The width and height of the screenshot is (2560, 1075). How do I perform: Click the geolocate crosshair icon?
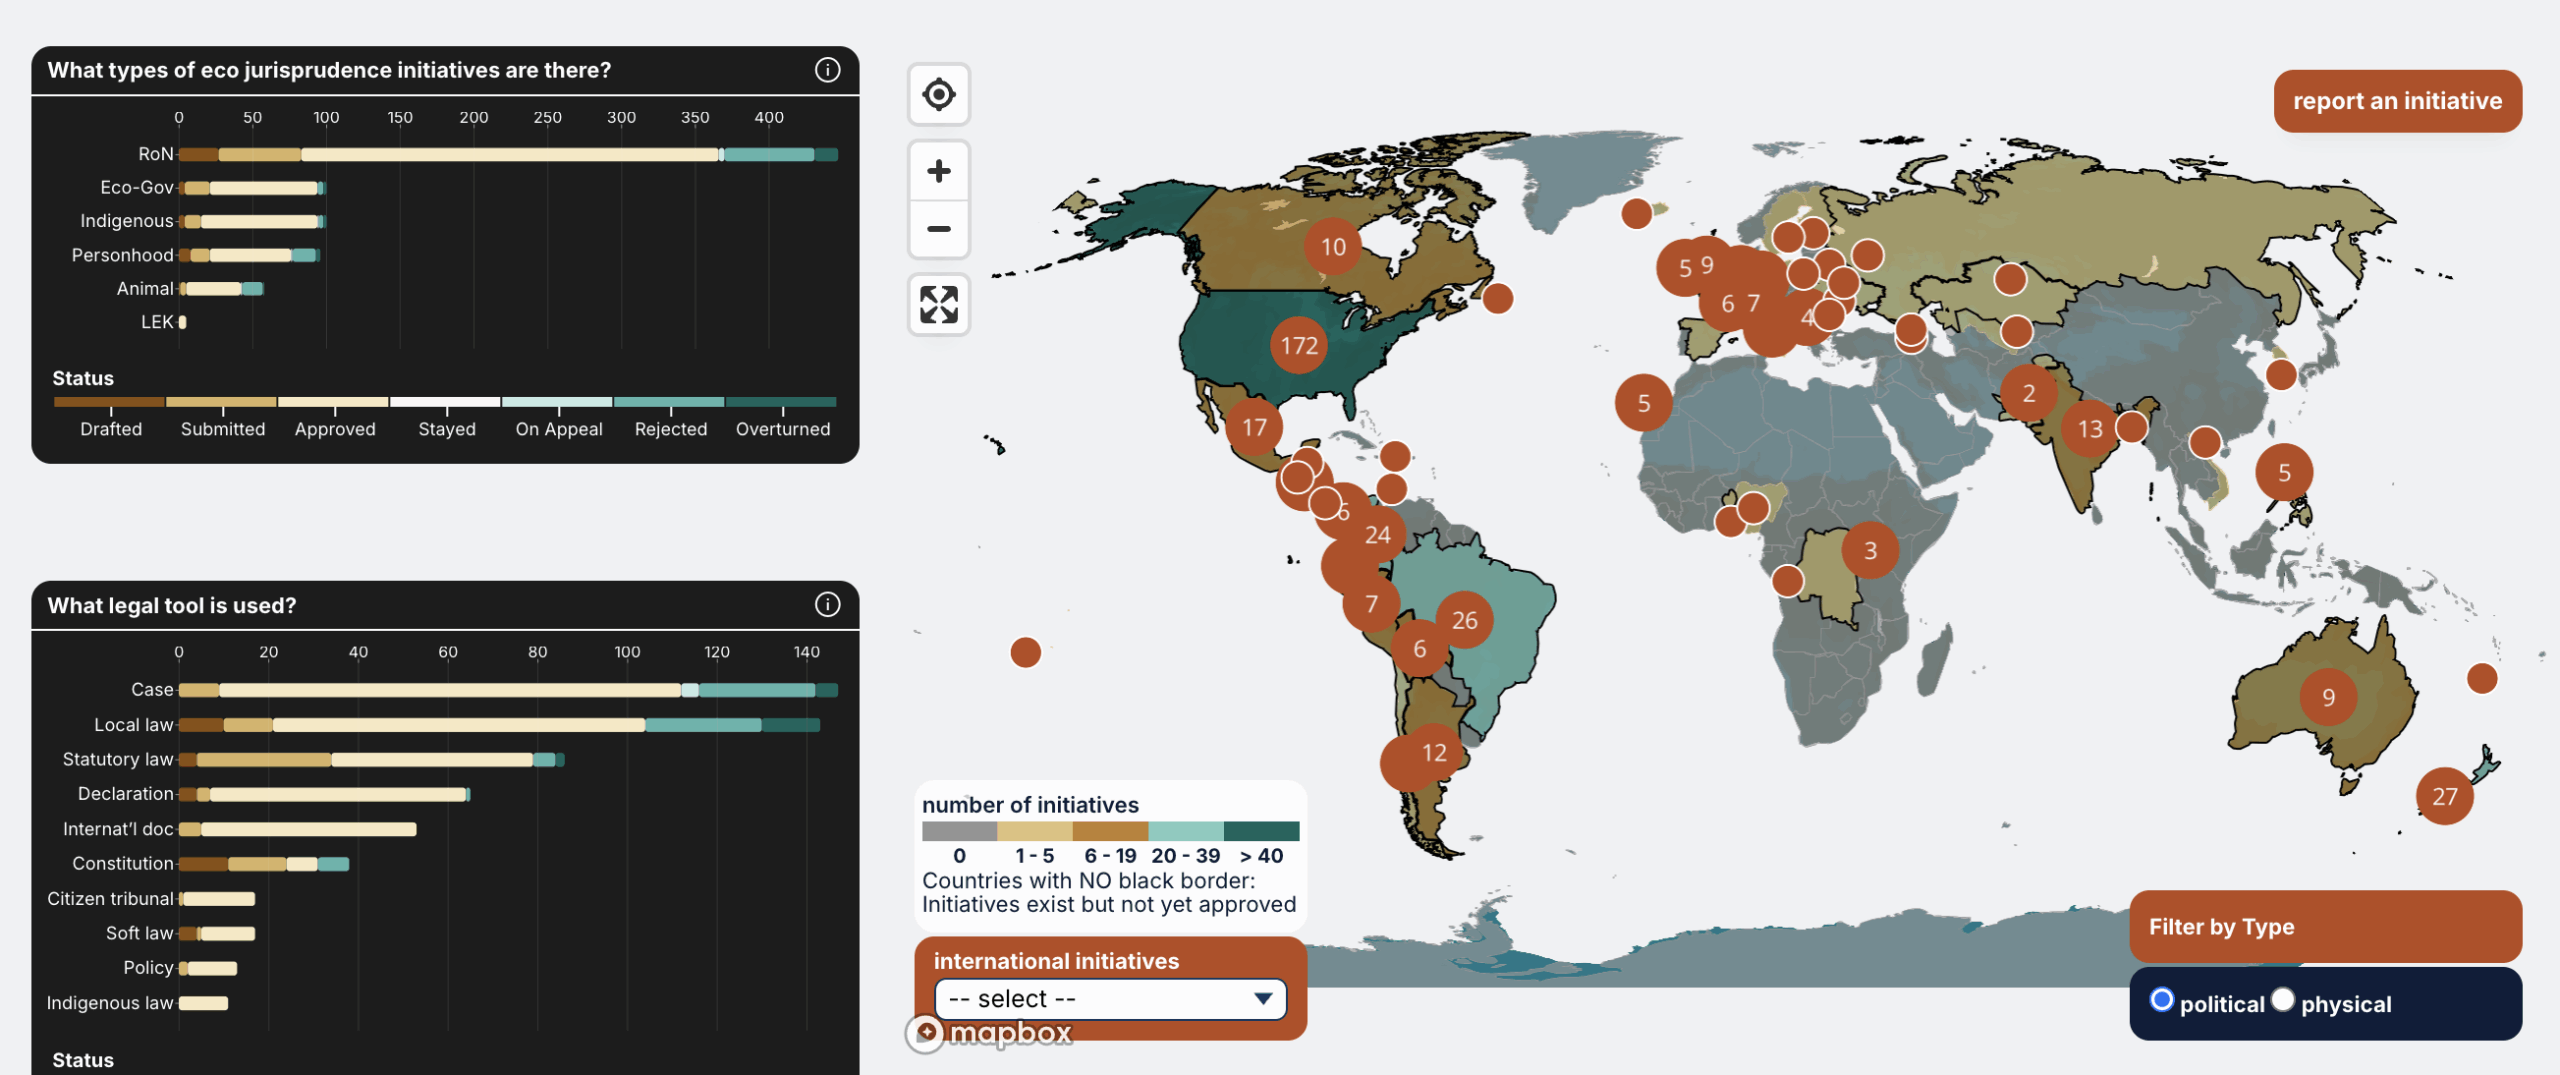[938, 94]
